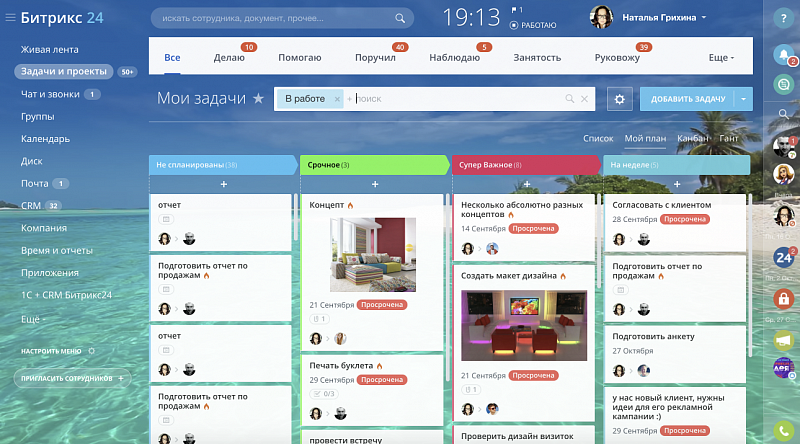The width and height of the screenshot is (800, 444).
Task: Click the ДОБАВИТЬ ЗАДАЧУ button
Action: click(687, 99)
